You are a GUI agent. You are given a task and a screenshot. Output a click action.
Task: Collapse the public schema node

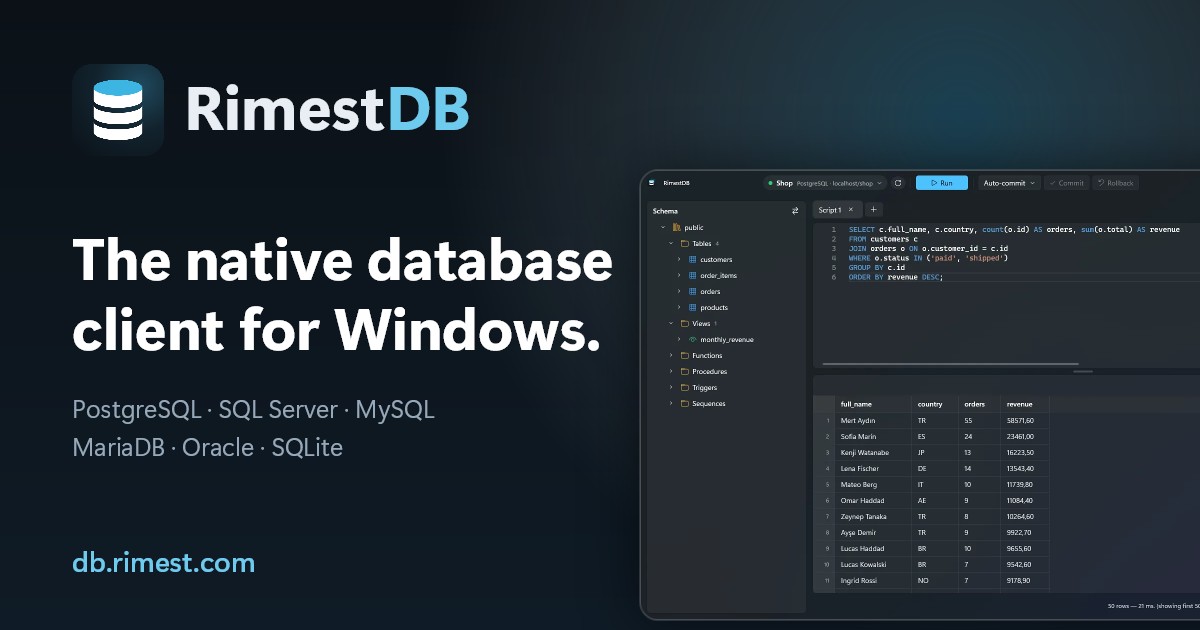click(662, 227)
